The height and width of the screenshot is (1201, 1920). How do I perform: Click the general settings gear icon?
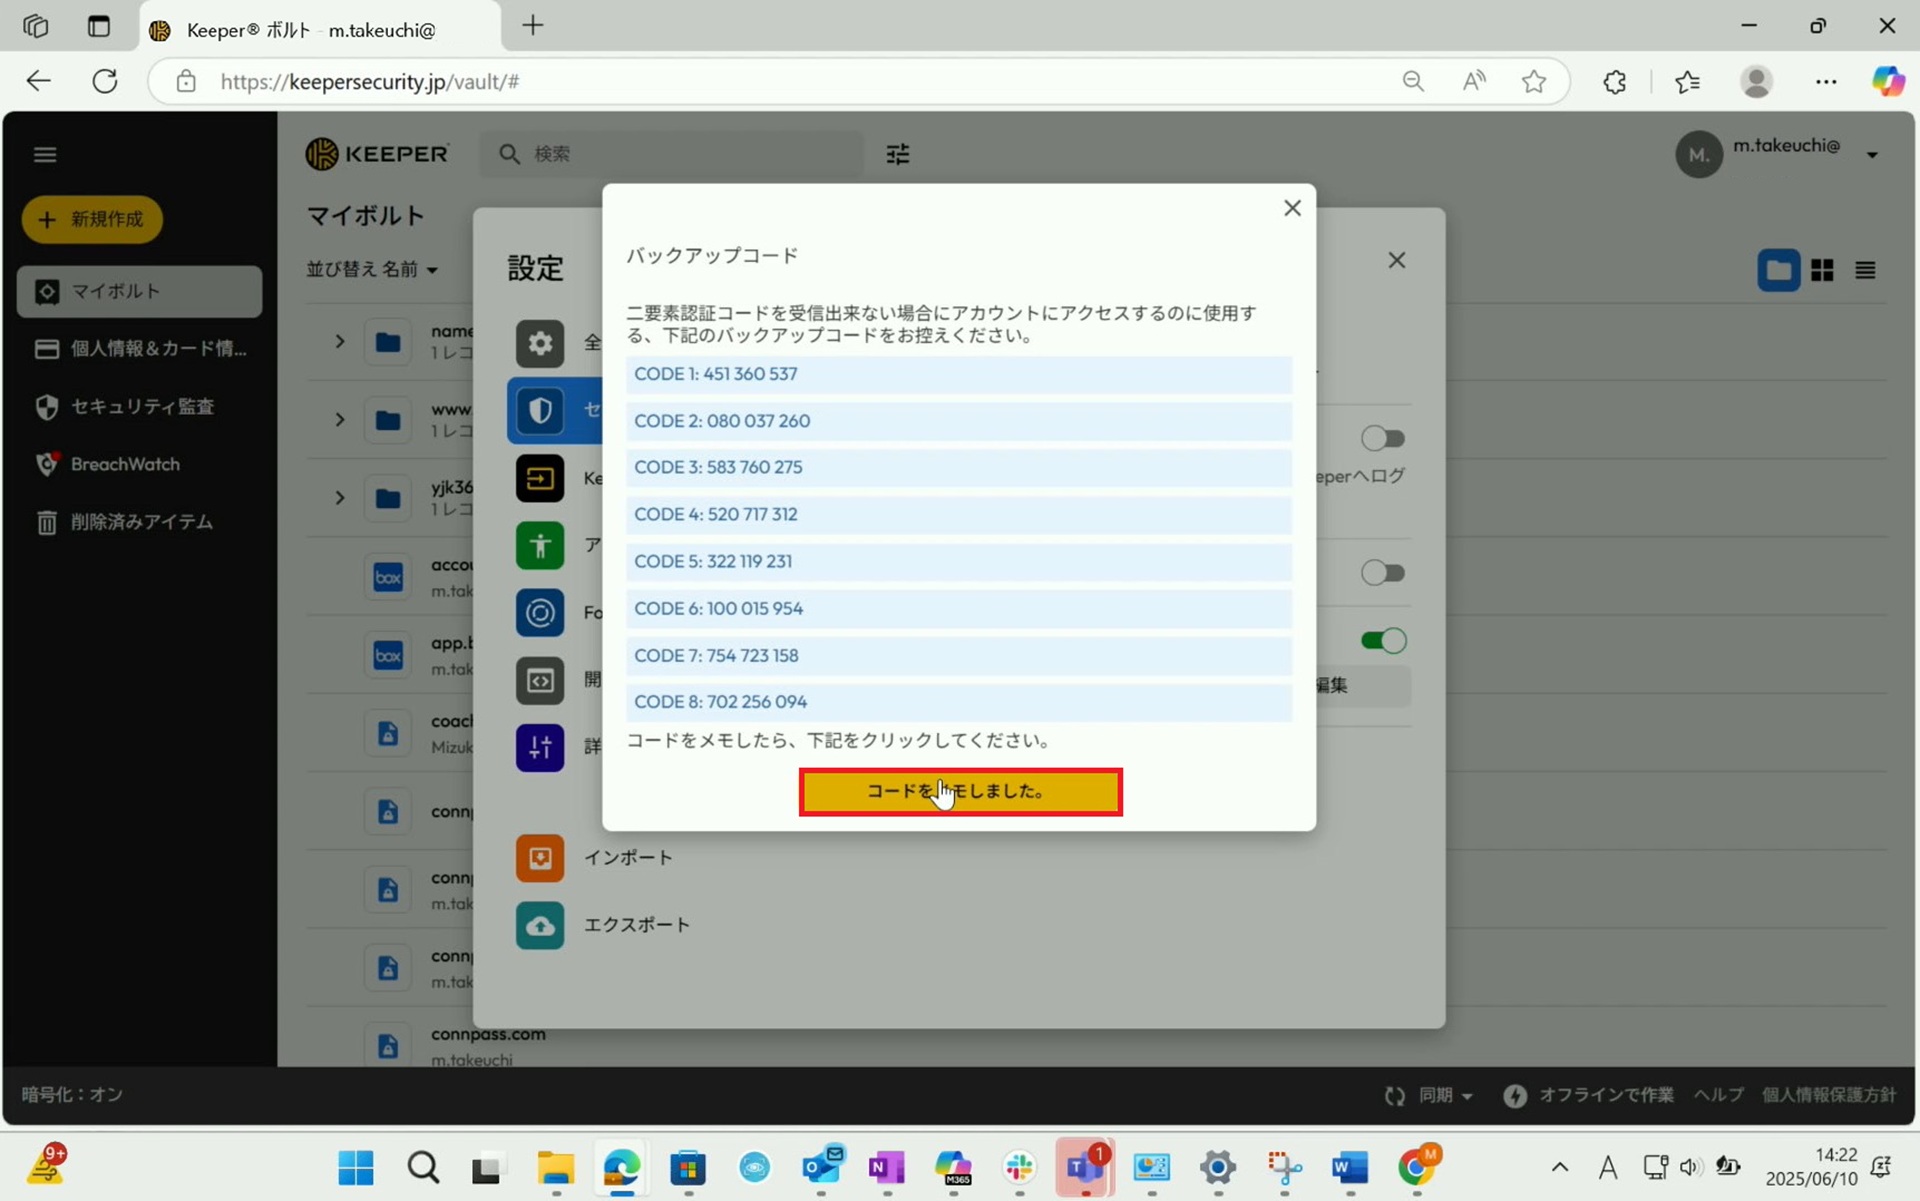point(540,343)
